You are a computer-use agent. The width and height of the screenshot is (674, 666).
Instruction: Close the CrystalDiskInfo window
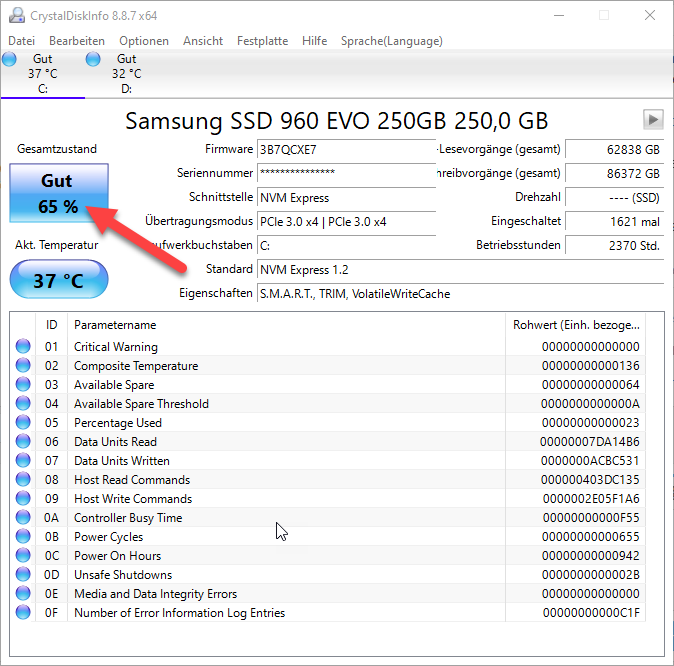point(649,15)
